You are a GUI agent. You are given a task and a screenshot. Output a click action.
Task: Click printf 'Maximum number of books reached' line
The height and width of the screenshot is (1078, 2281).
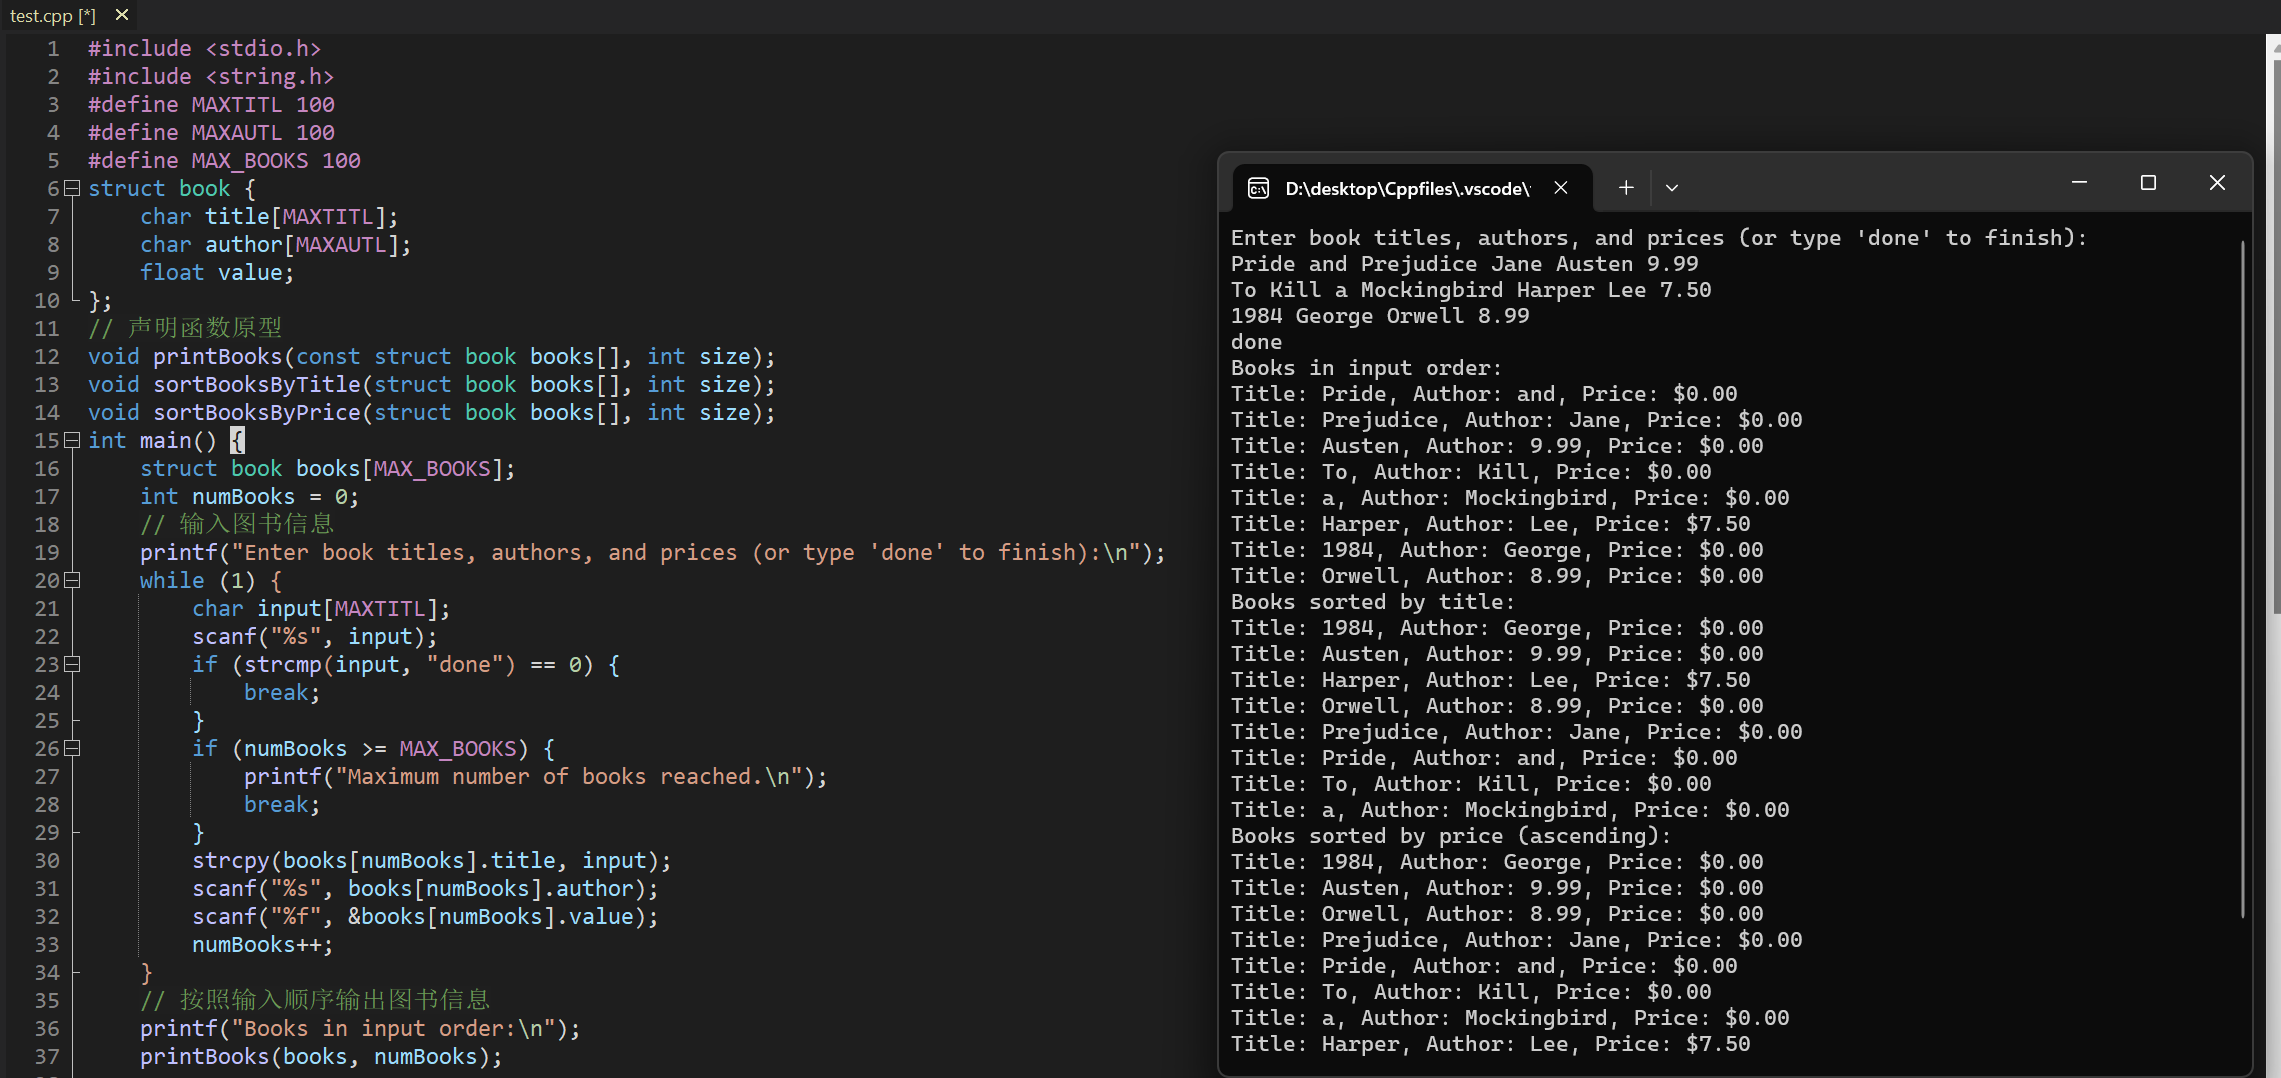[x=536, y=776]
